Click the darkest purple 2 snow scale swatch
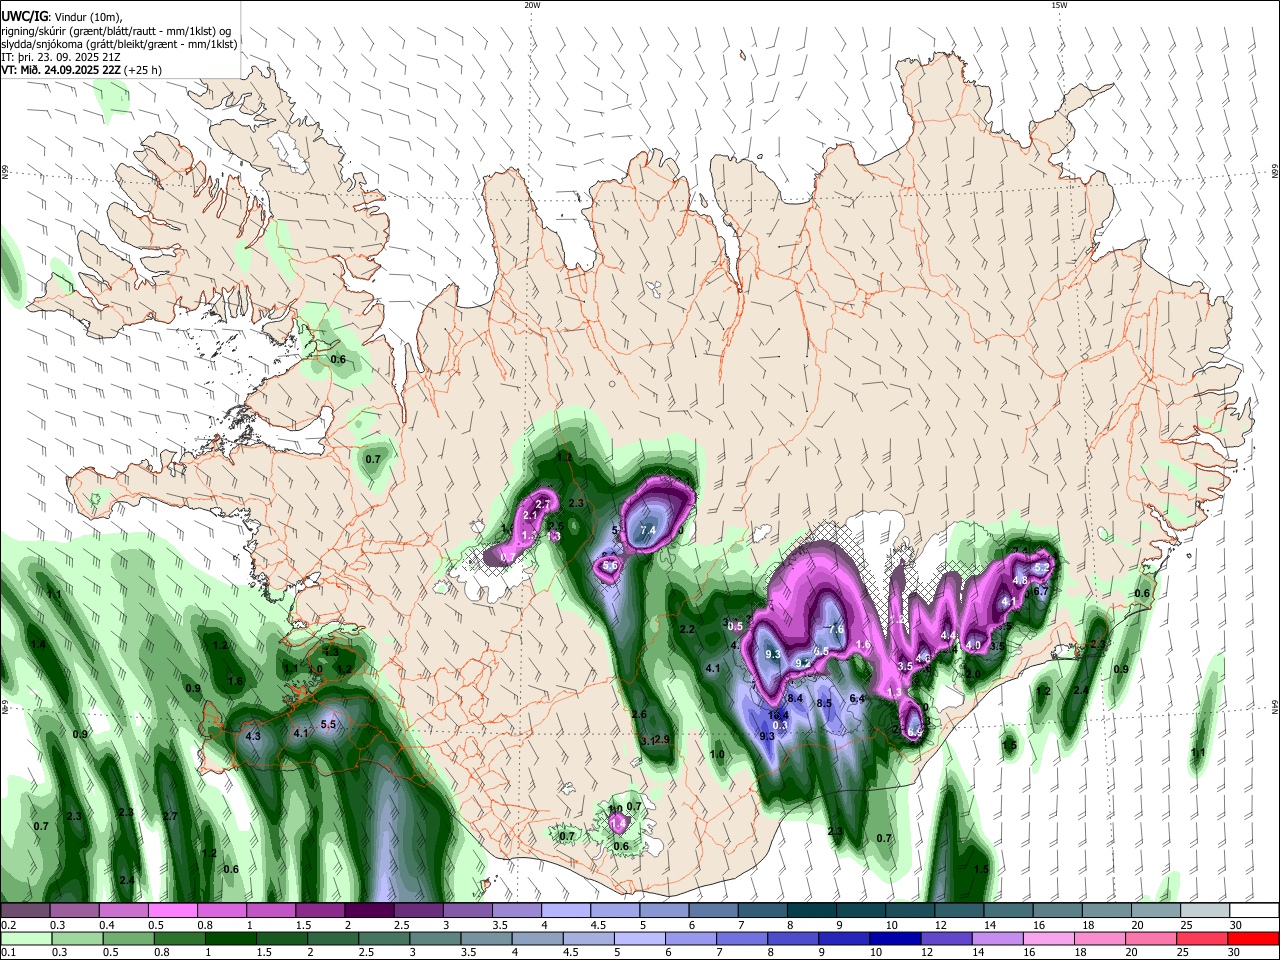The image size is (1280, 960). point(369,910)
